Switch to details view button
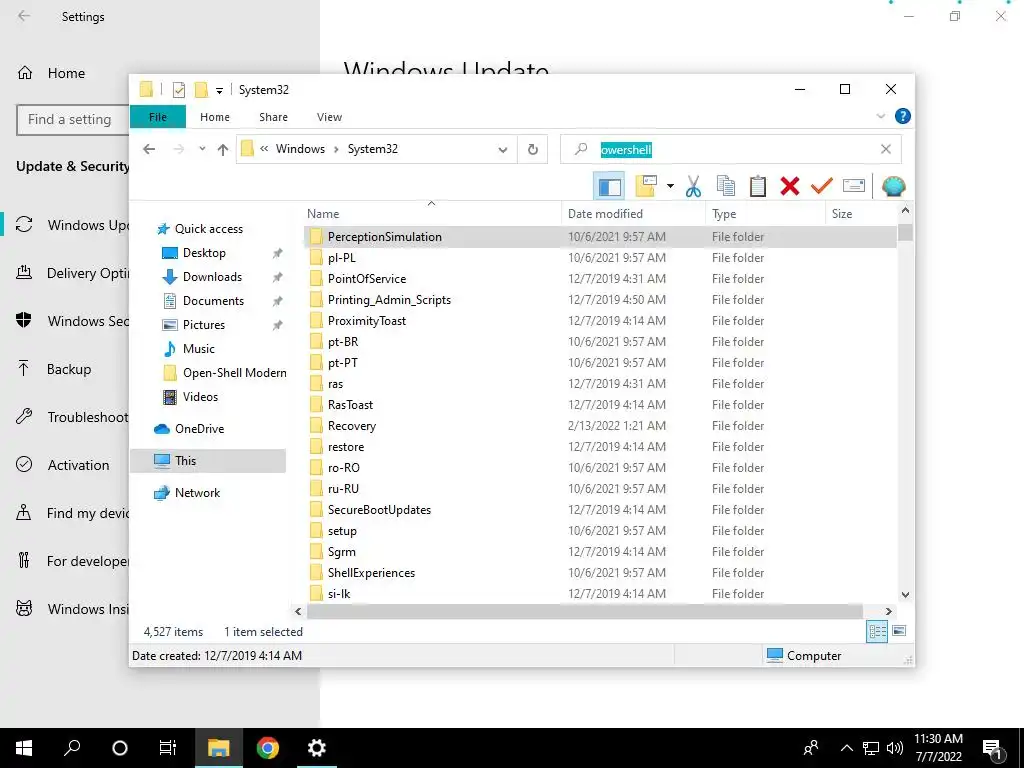The image size is (1024, 768). (877, 631)
